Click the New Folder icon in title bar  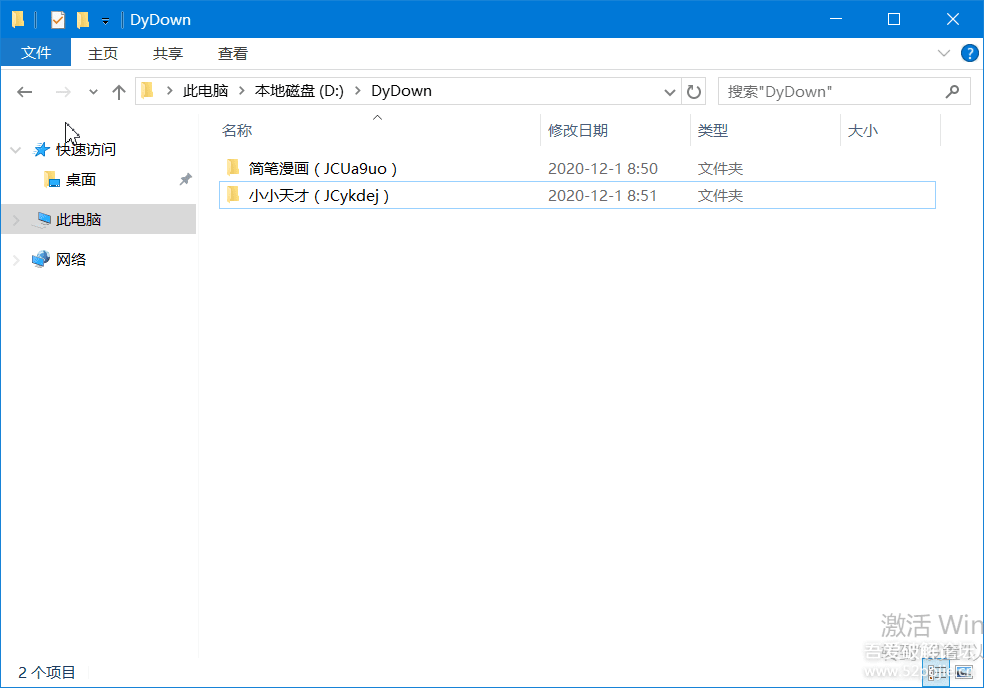[83, 19]
